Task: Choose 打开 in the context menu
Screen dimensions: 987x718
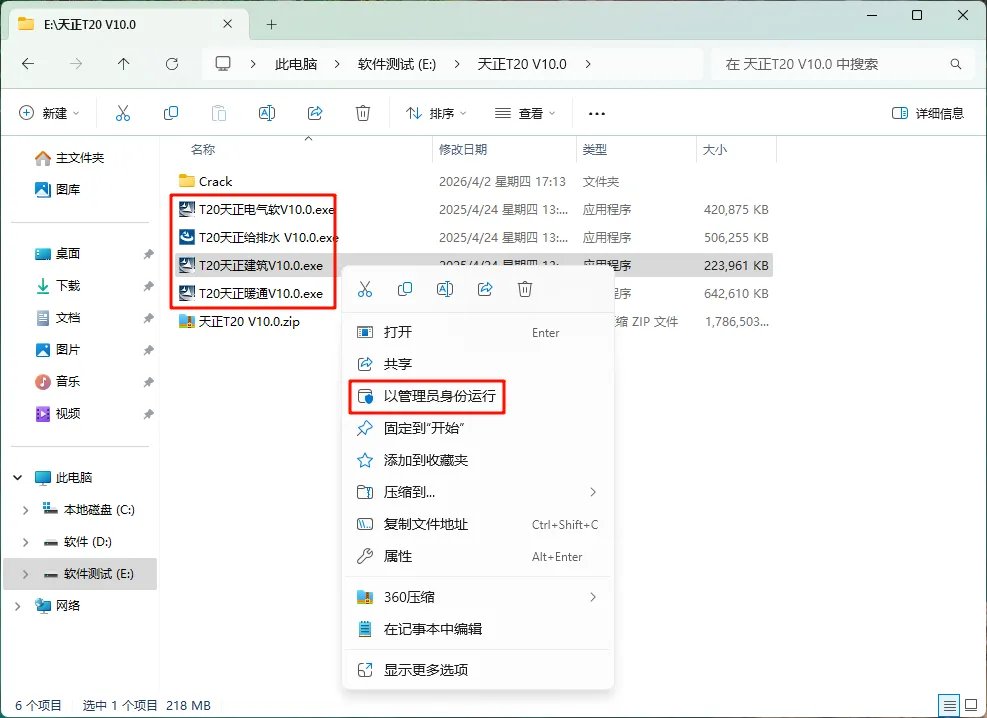Action: click(478, 332)
